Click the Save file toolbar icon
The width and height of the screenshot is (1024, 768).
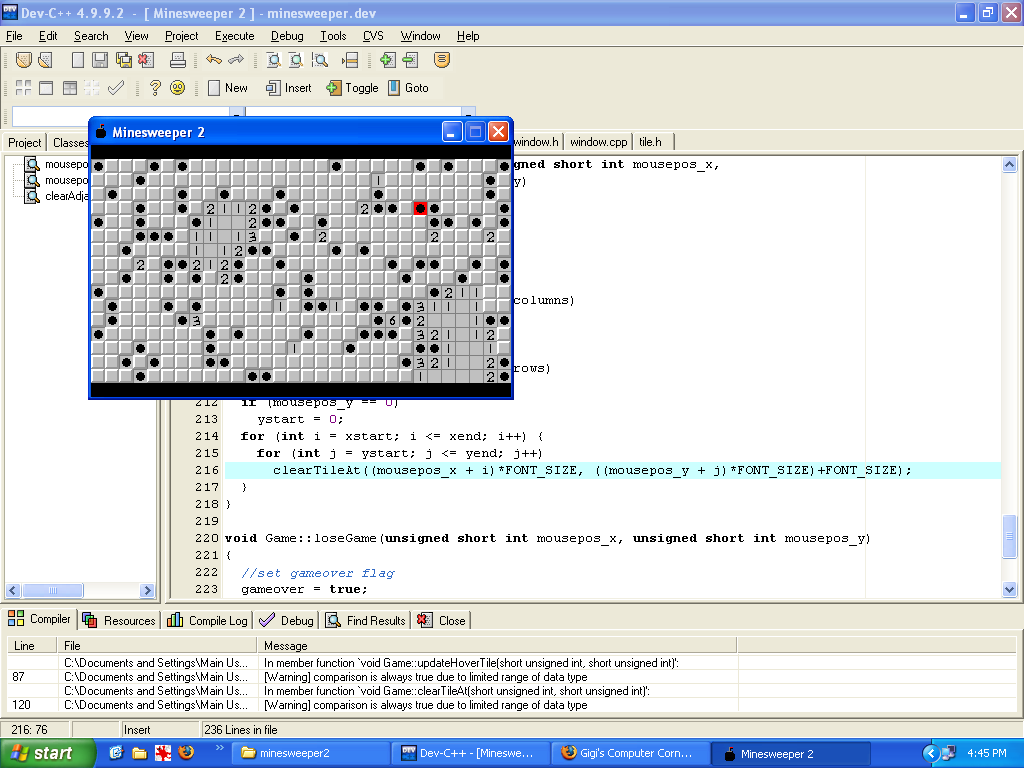[100, 61]
